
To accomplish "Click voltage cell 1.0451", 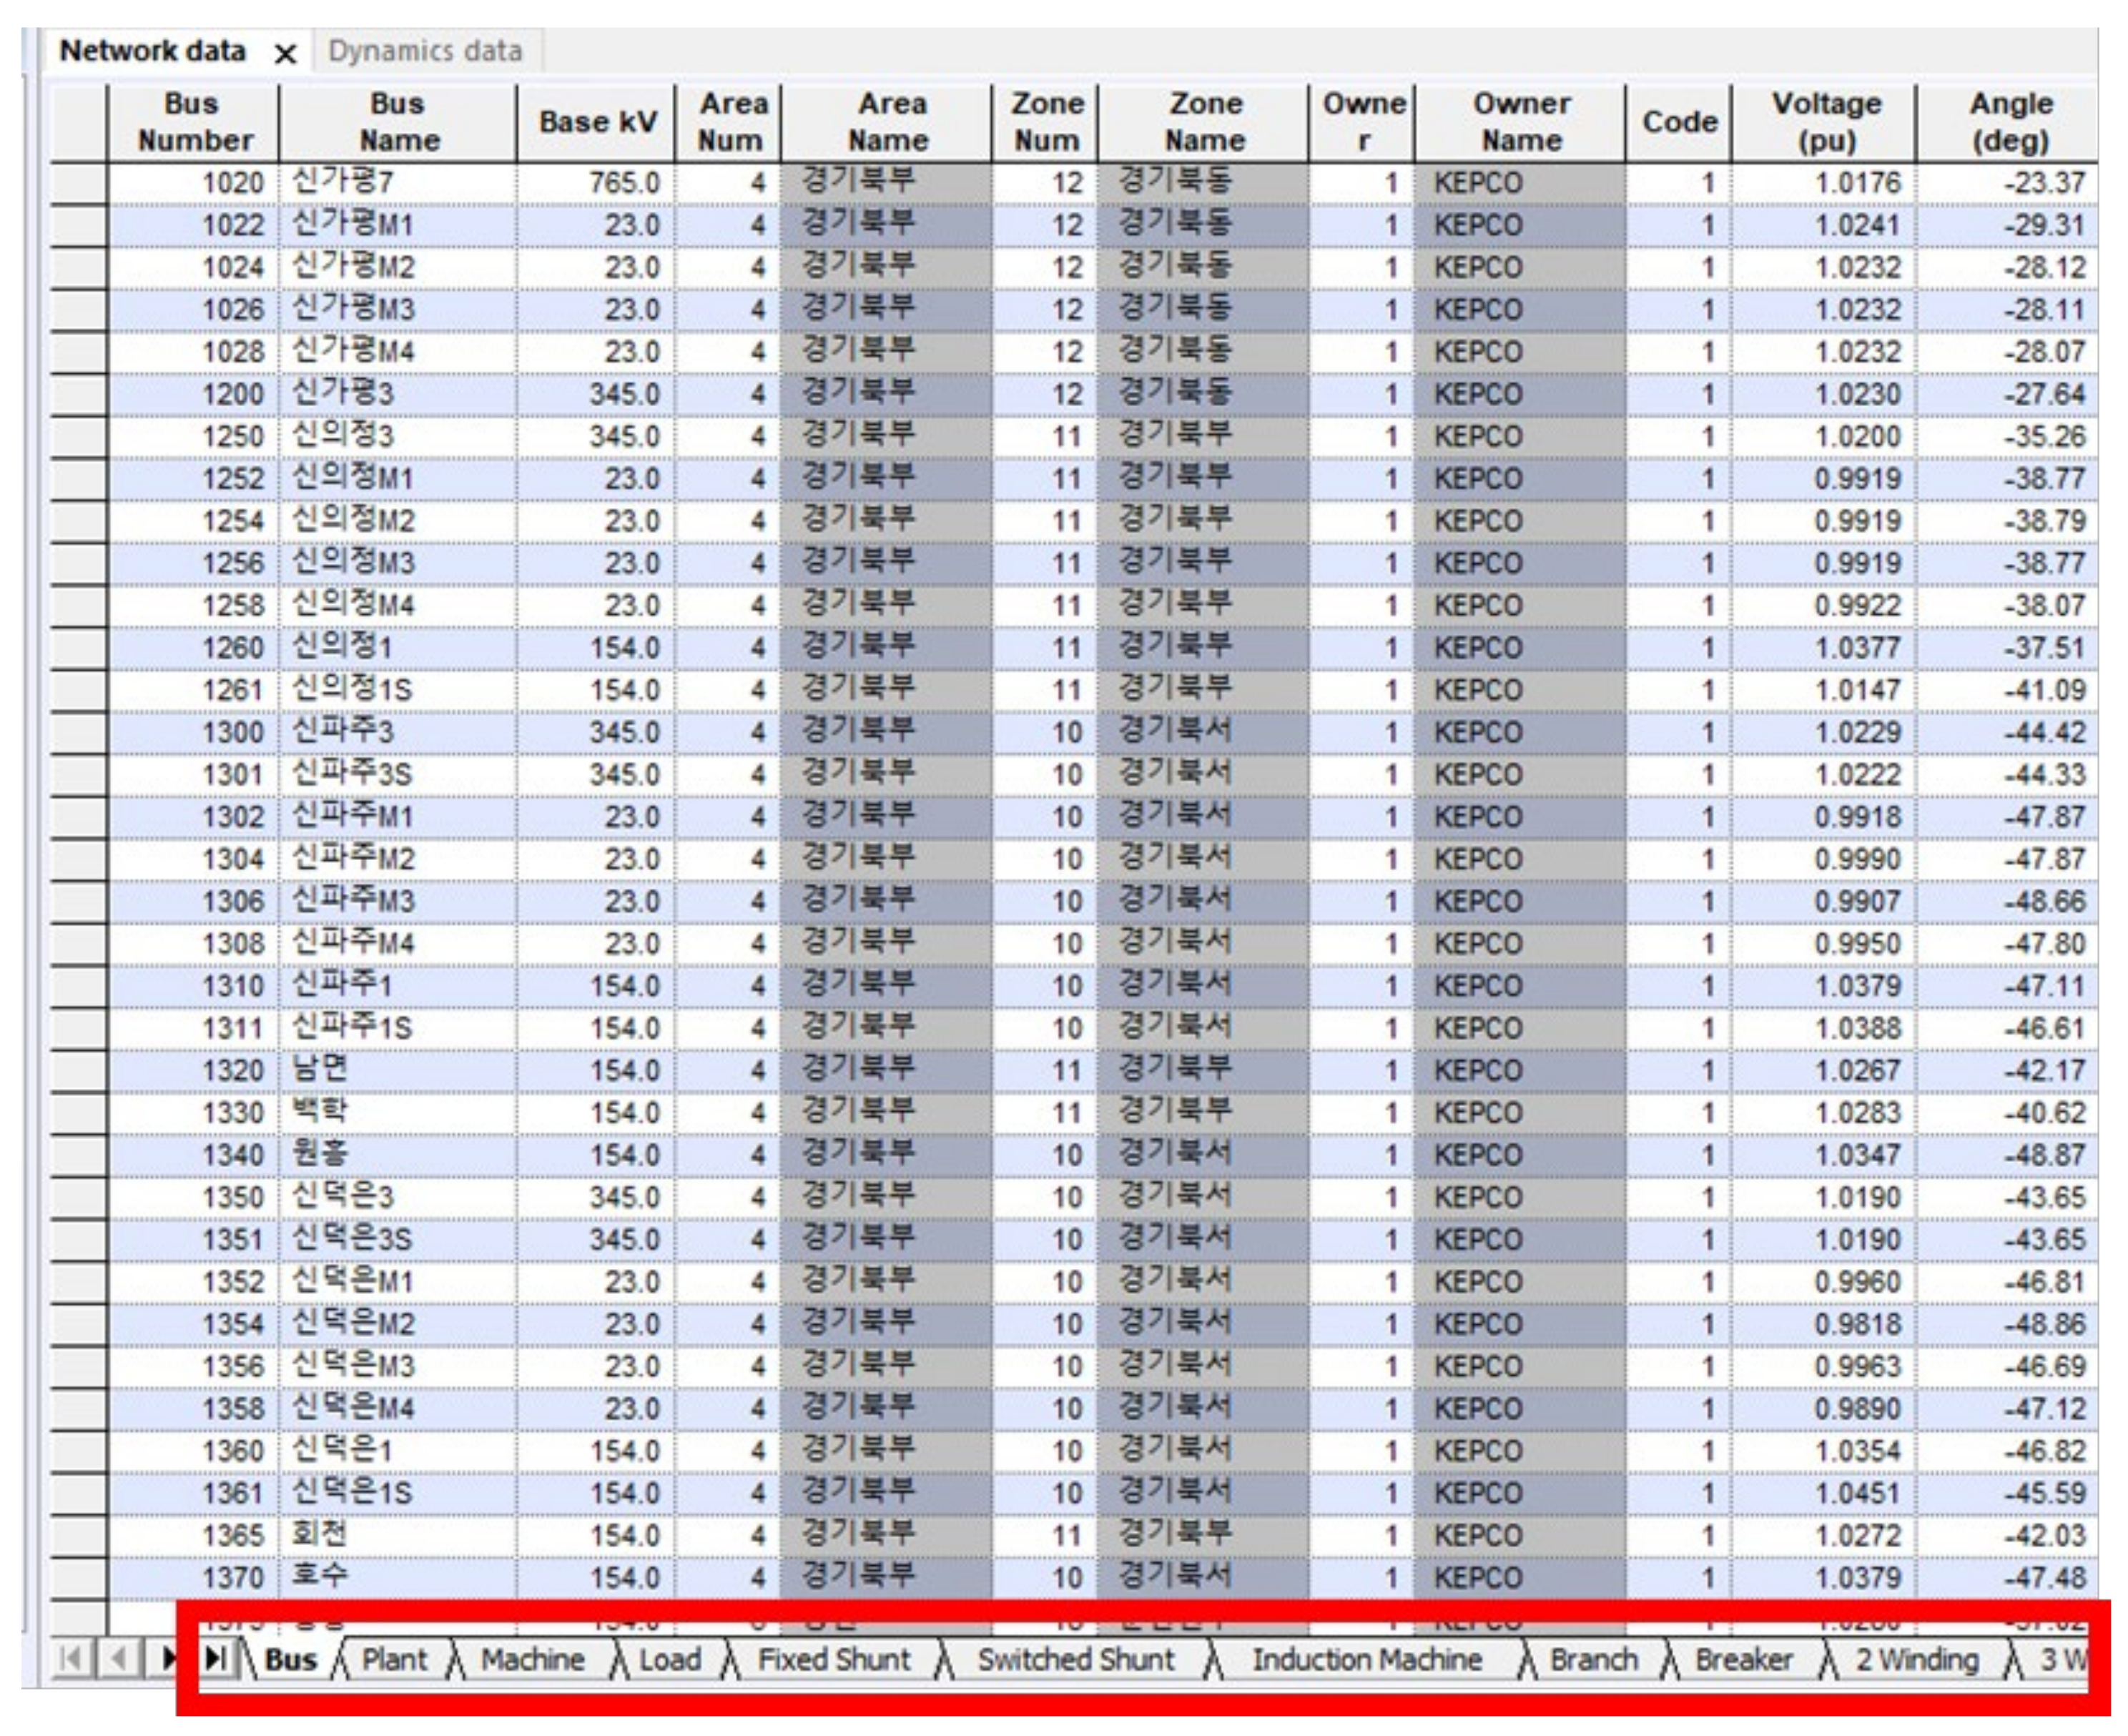I will click(1825, 1493).
